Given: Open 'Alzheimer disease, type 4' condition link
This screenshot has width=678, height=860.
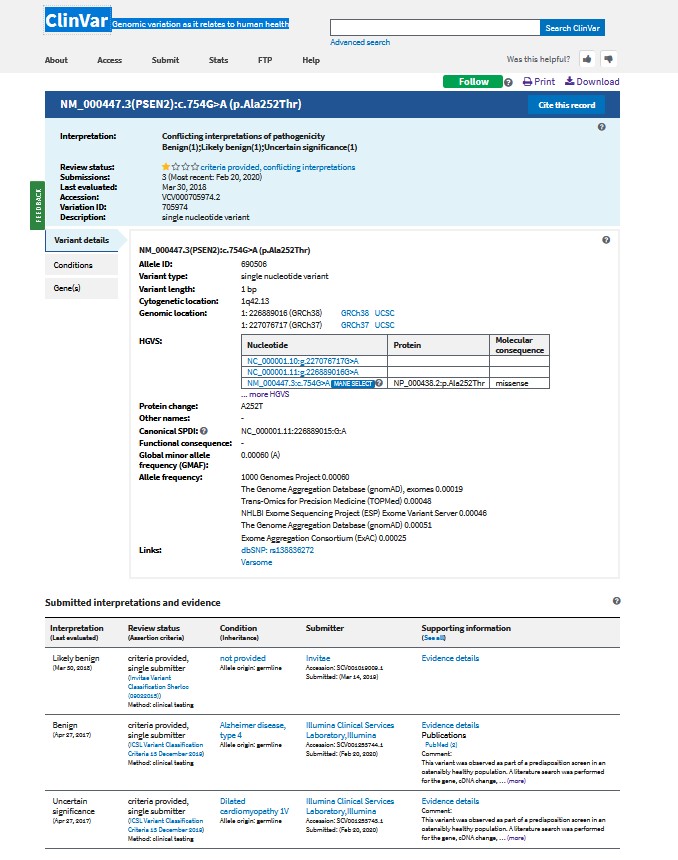Looking at the screenshot, I should pos(252,730).
